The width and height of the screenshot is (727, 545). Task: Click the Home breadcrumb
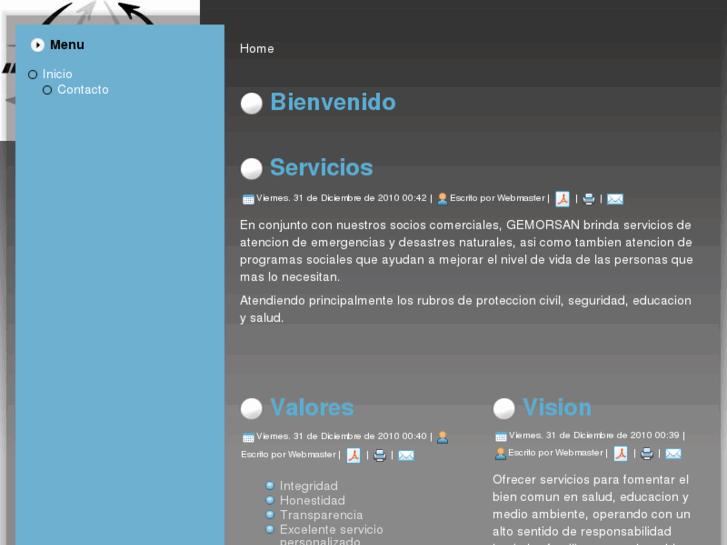coord(257,49)
